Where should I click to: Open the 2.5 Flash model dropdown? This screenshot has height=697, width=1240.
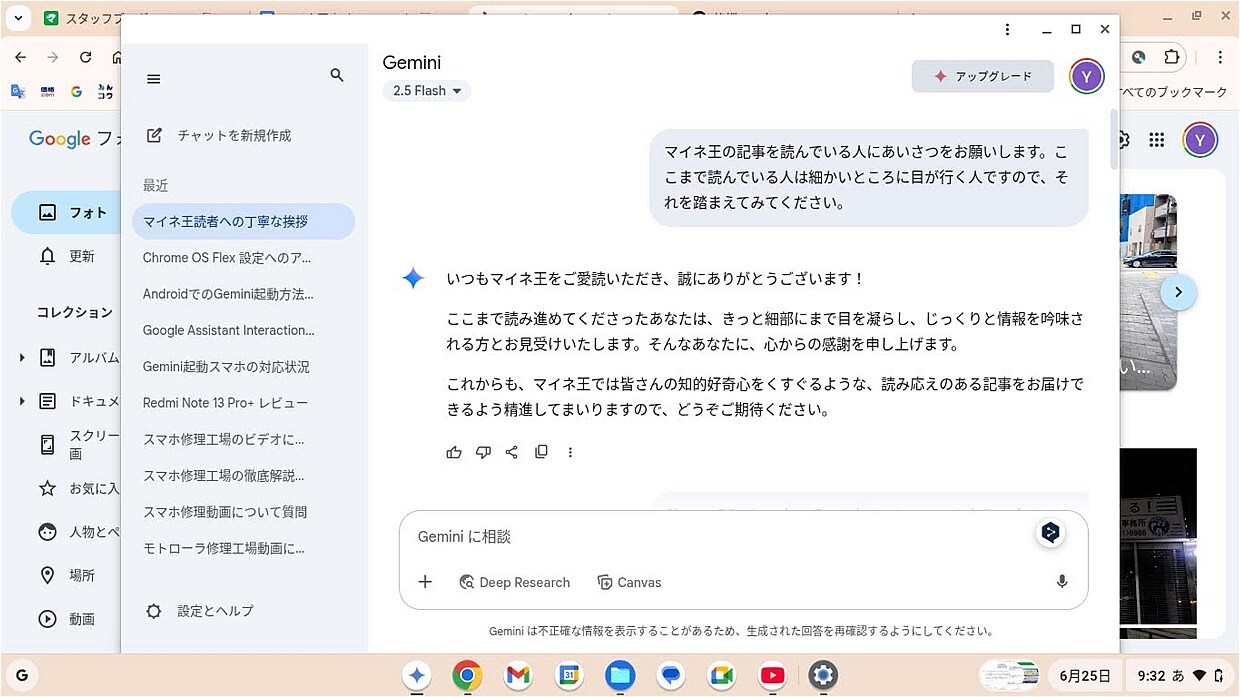427,91
